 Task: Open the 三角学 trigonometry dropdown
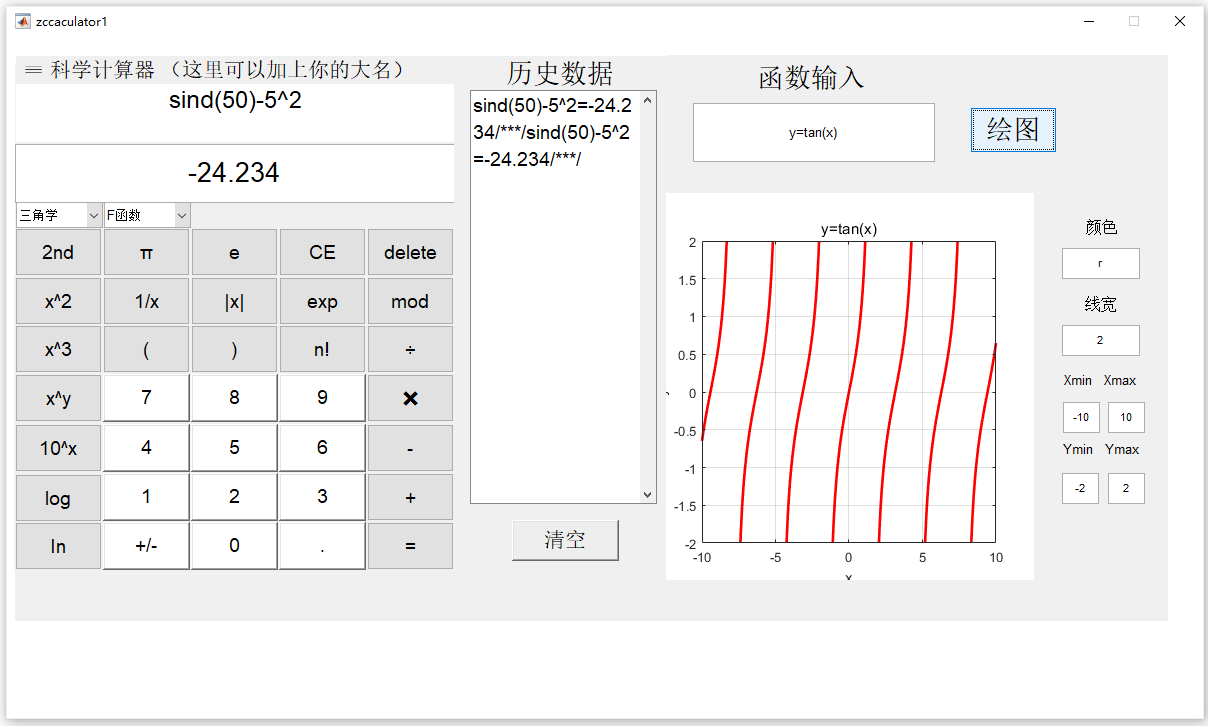coord(59,215)
